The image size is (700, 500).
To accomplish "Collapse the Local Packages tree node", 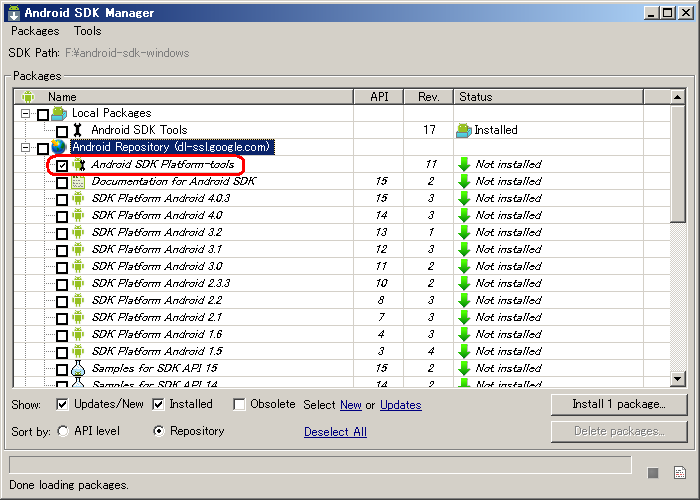I will (25, 113).
